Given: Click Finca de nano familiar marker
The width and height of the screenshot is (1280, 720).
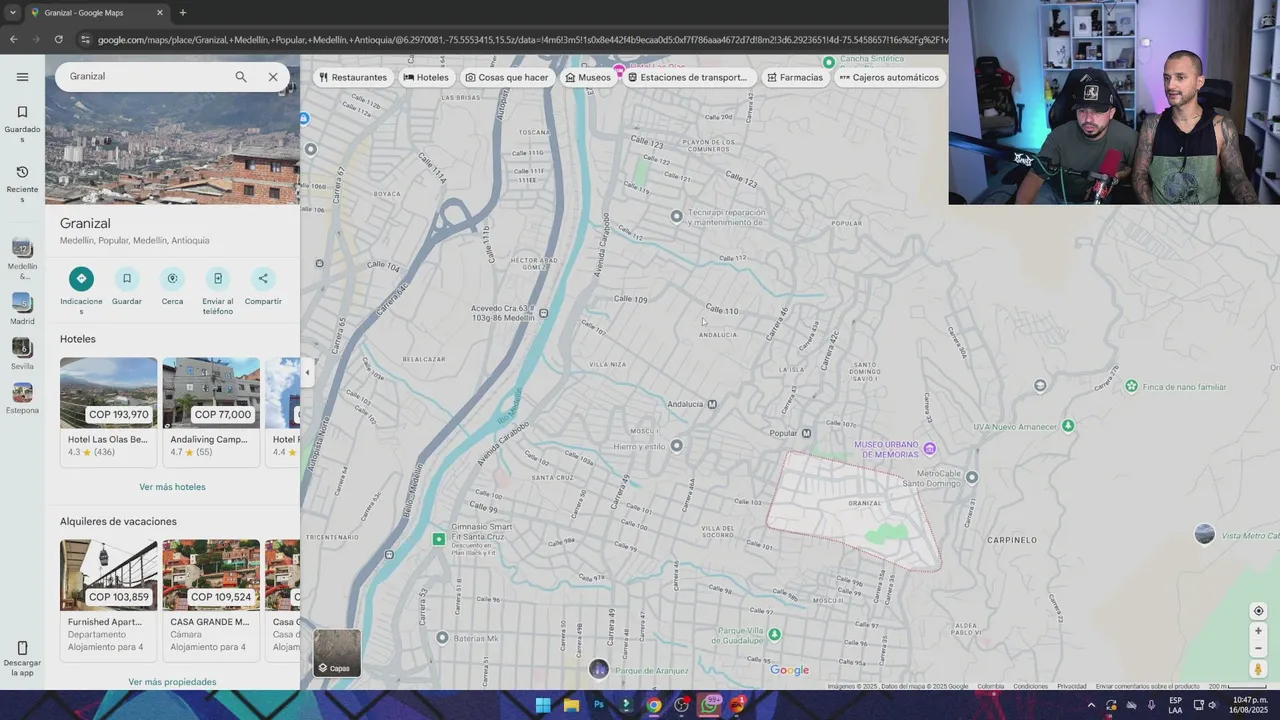Looking at the screenshot, I should [1131, 386].
